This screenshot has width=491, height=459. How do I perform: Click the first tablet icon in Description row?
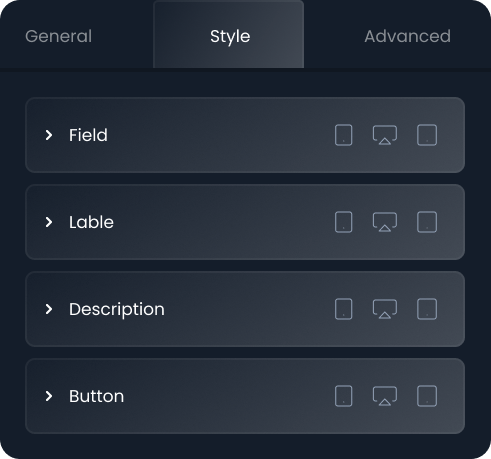pyautogui.click(x=343, y=309)
